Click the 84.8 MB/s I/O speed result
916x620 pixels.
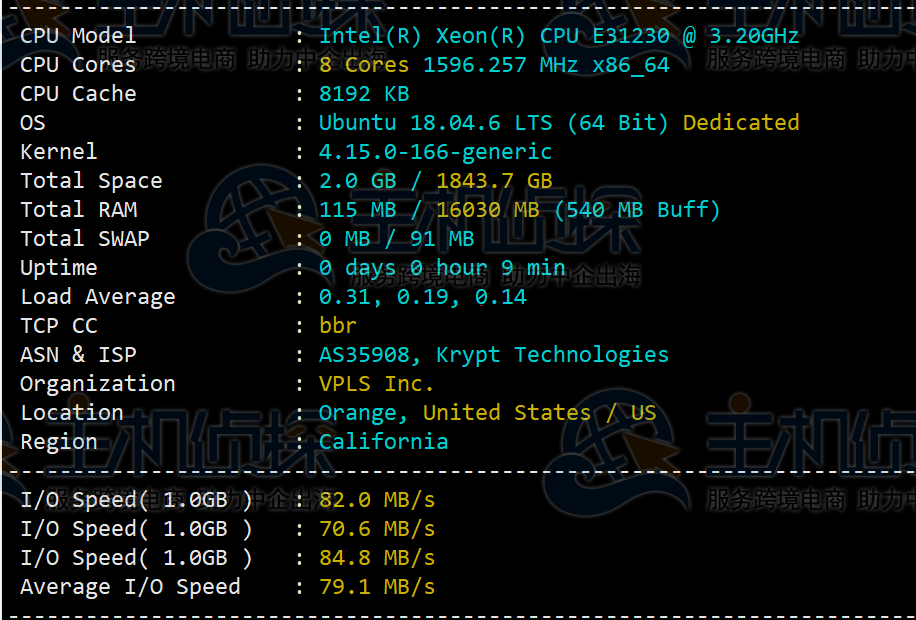pyautogui.click(x=377, y=558)
